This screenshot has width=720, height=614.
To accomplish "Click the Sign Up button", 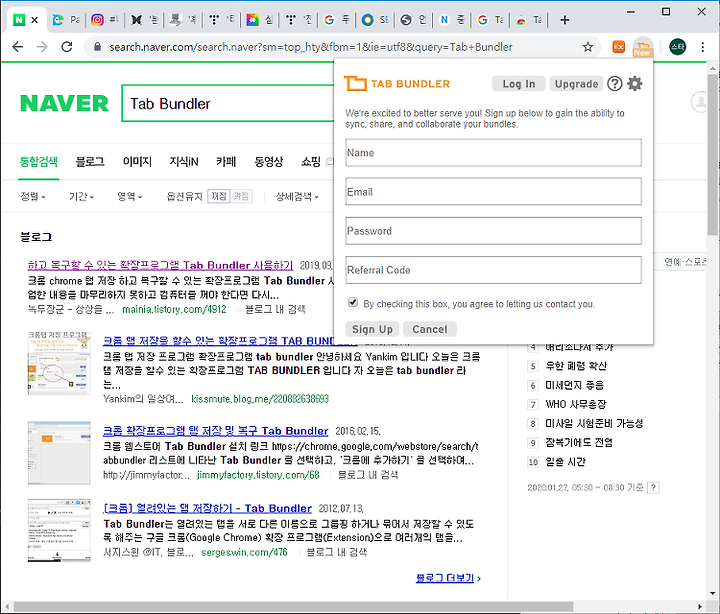I will [x=372, y=329].
